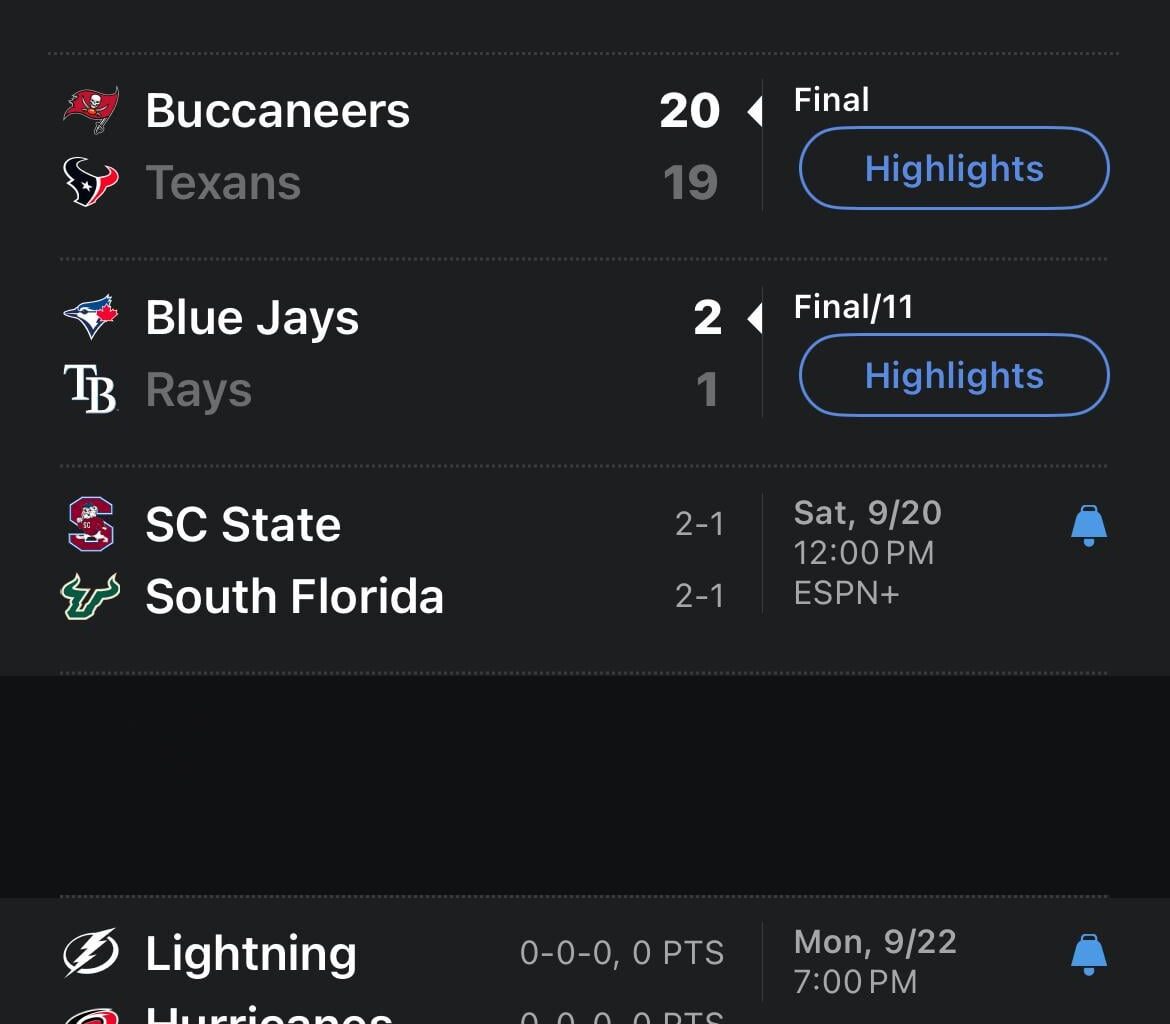
Task: Open the Blue Jays team name
Action: point(252,318)
